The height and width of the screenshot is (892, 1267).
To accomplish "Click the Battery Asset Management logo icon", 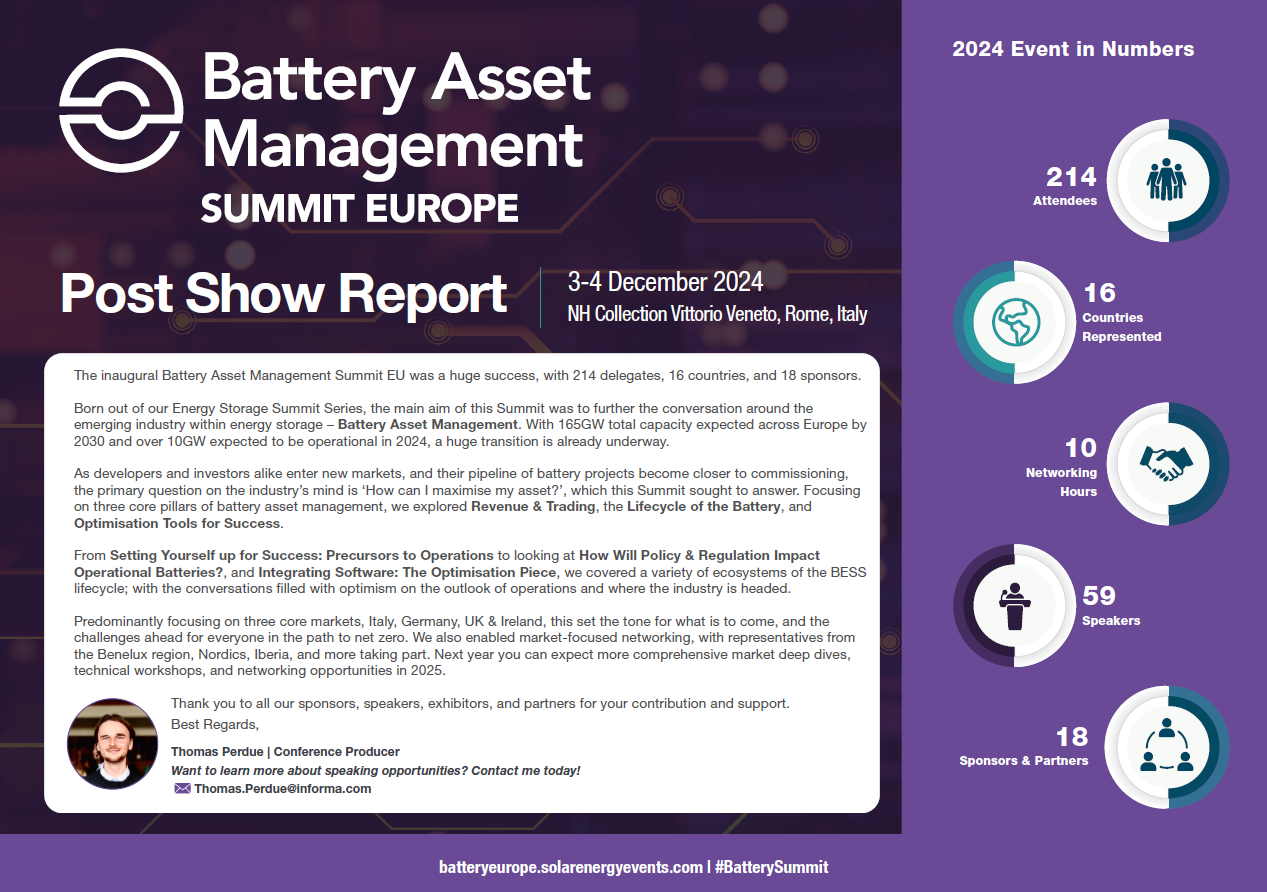I will click(122, 111).
